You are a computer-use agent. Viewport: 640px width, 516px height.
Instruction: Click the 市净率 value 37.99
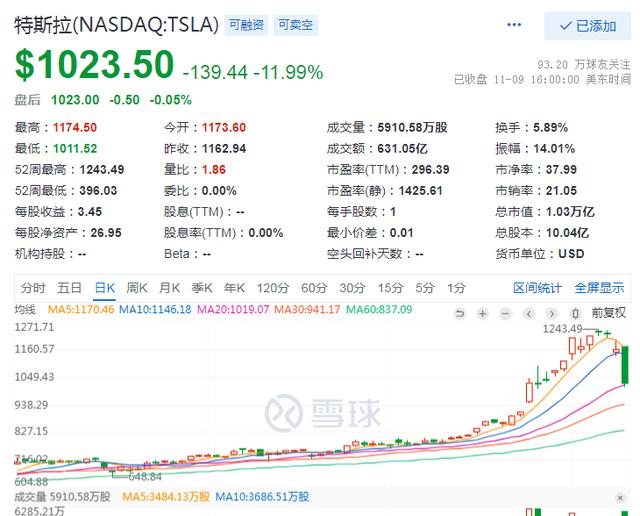point(561,170)
